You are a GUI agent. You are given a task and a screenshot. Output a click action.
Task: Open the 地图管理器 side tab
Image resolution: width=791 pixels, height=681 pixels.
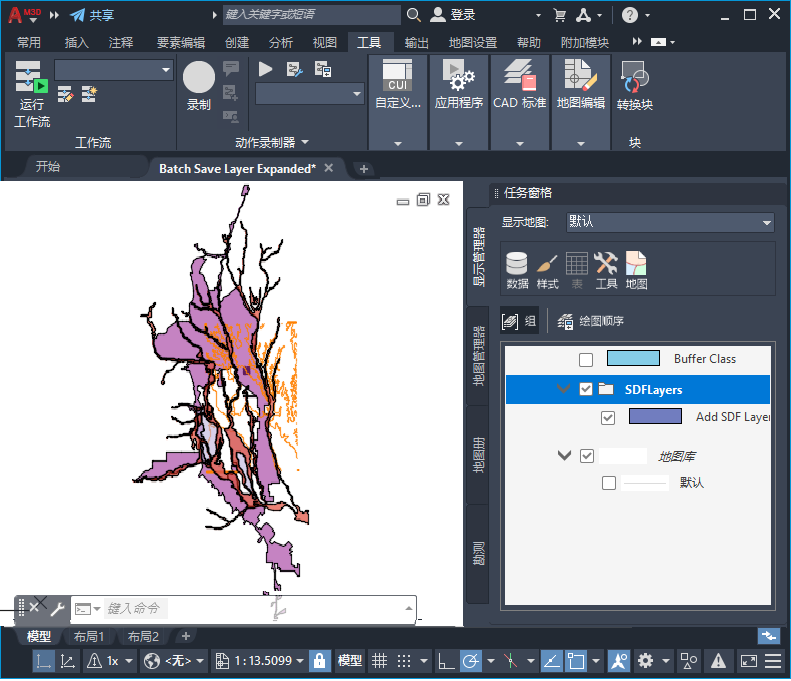[x=478, y=356]
